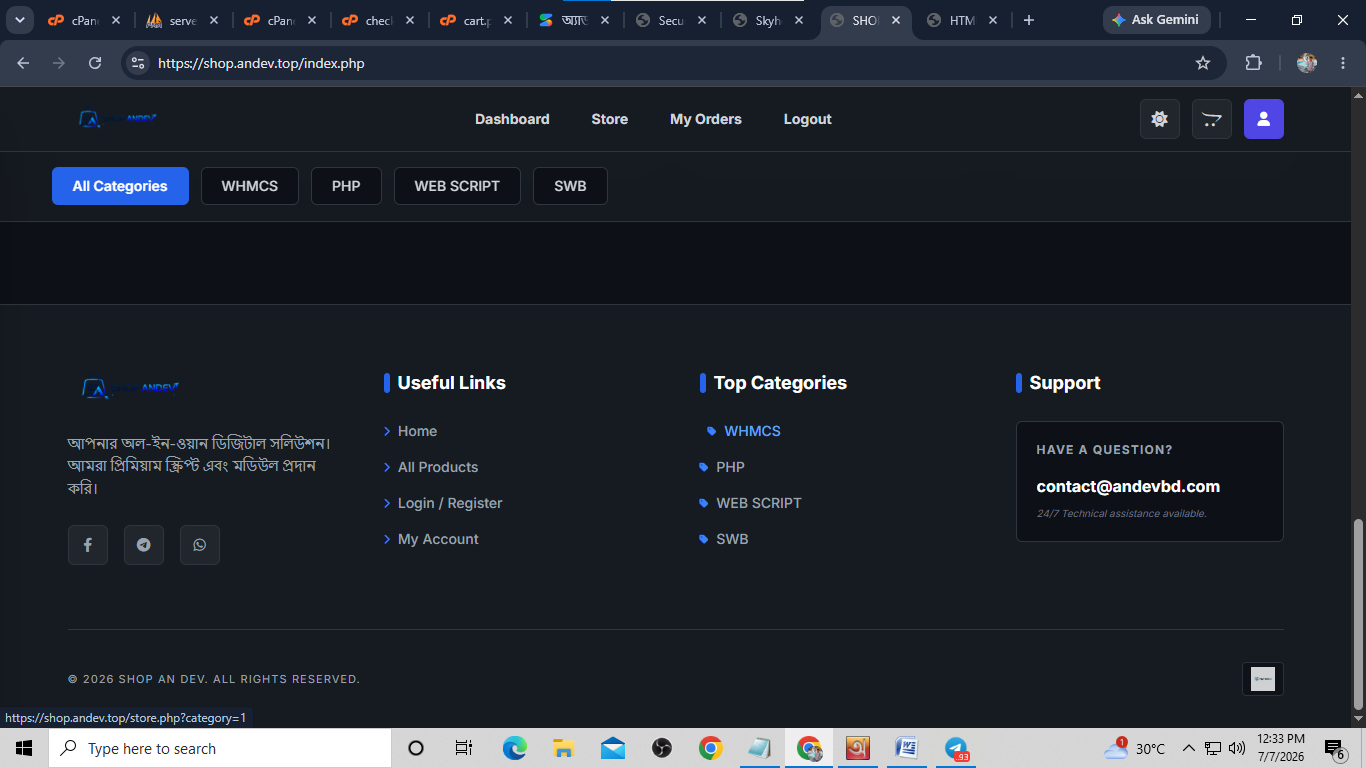The height and width of the screenshot is (768, 1366).
Task: Click the AN DEV logo in the header
Action: pos(118,119)
